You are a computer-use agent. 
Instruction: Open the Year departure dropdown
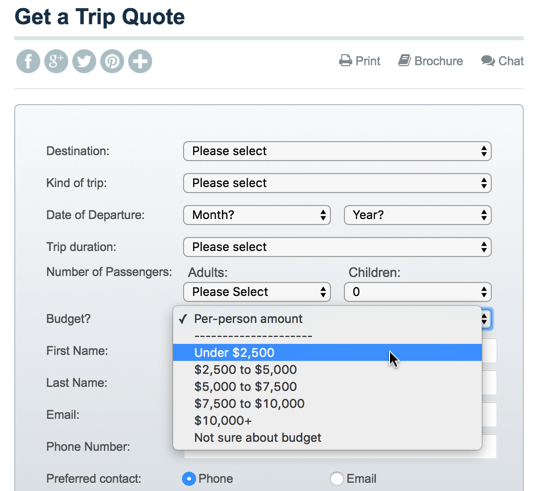(417, 215)
